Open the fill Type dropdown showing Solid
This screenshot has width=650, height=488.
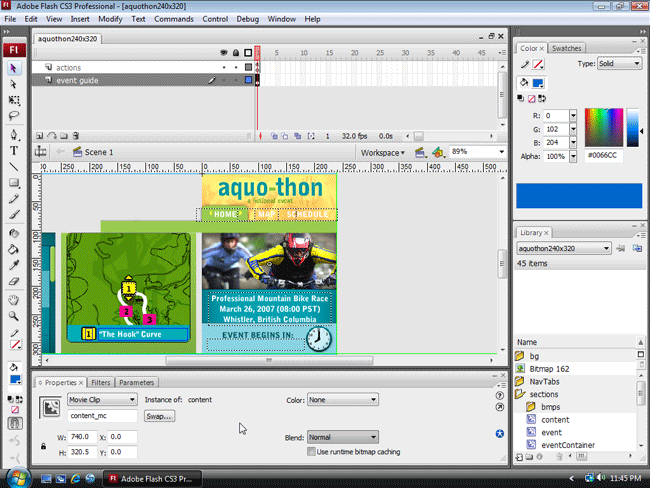(x=619, y=63)
